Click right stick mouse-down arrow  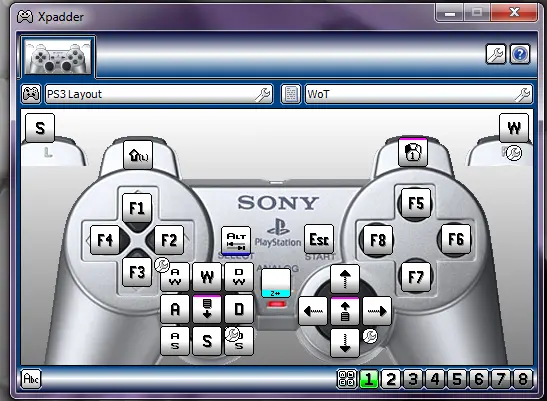point(345,343)
